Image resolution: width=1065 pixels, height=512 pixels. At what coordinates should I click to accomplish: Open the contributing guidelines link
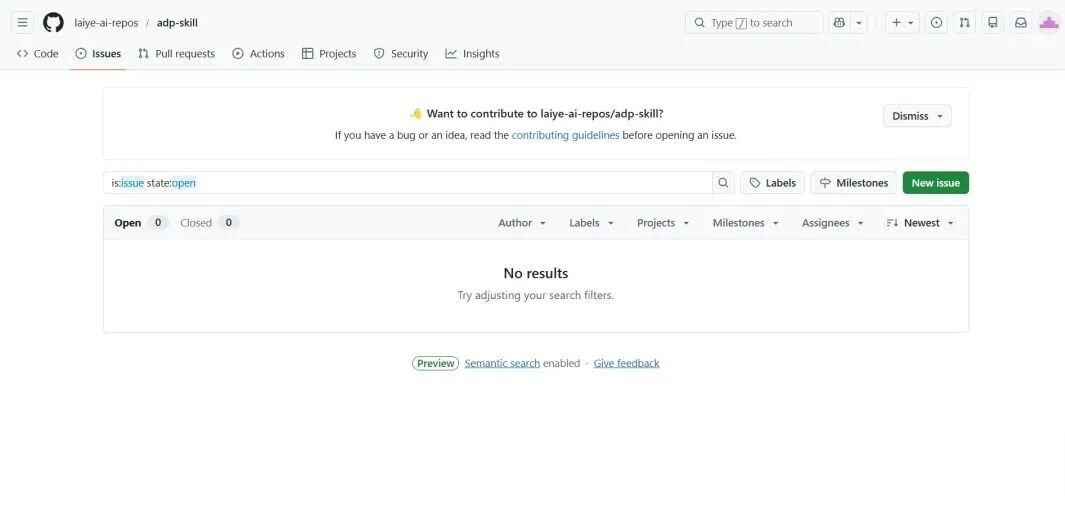[565, 135]
